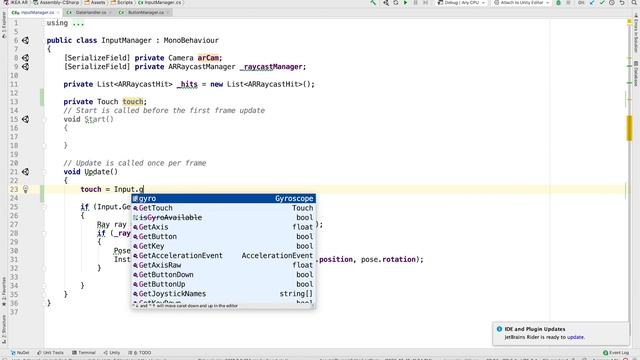
Task: Open the Unit Tests tool window
Action: tap(50, 353)
